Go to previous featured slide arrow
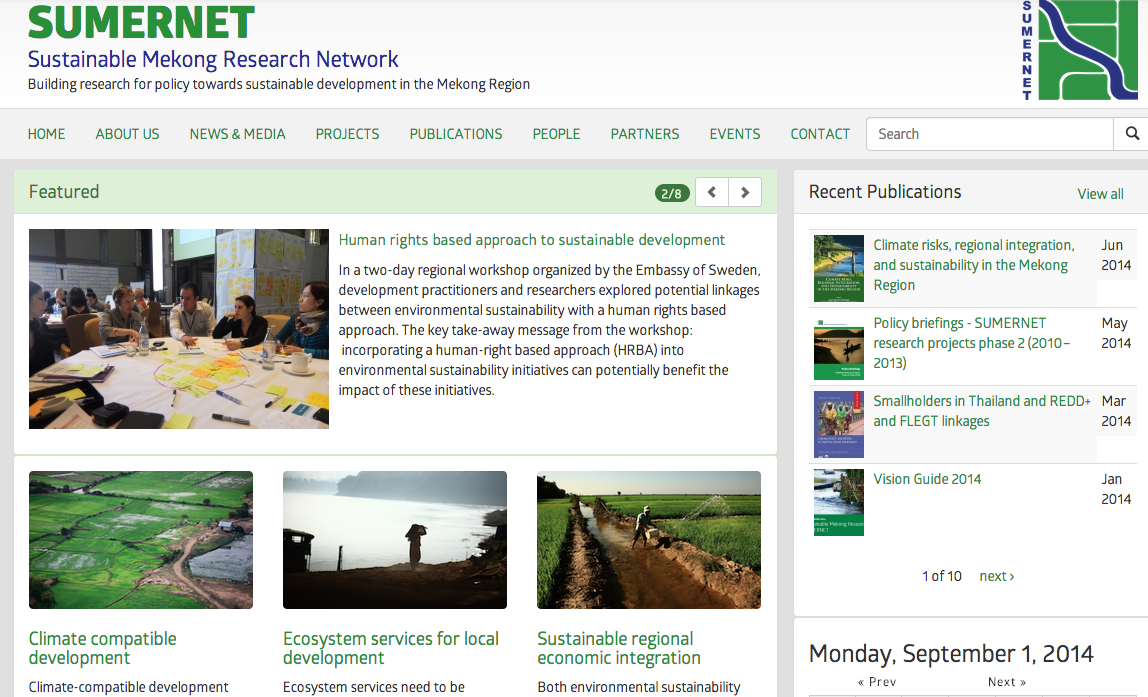The width and height of the screenshot is (1148, 697). pyautogui.click(x=711, y=192)
